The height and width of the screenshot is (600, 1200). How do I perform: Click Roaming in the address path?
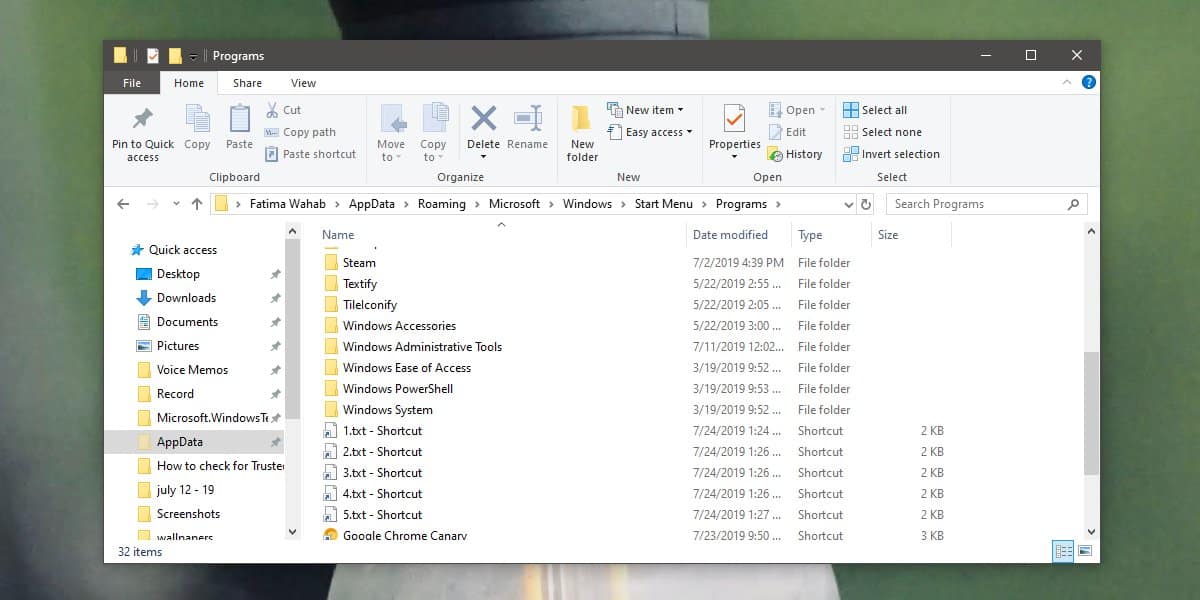pyautogui.click(x=442, y=204)
